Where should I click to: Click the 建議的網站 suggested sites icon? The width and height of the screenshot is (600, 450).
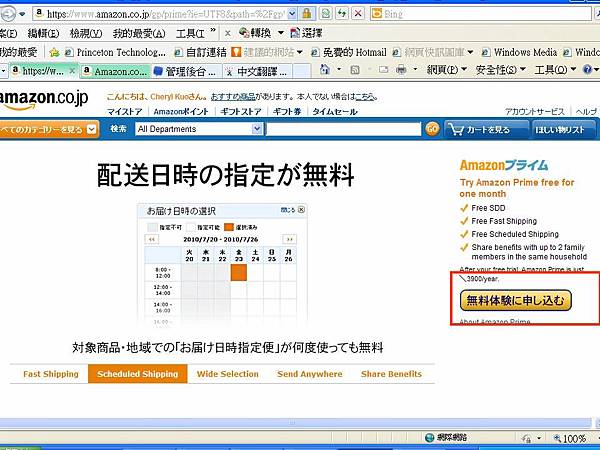(x=236, y=52)
